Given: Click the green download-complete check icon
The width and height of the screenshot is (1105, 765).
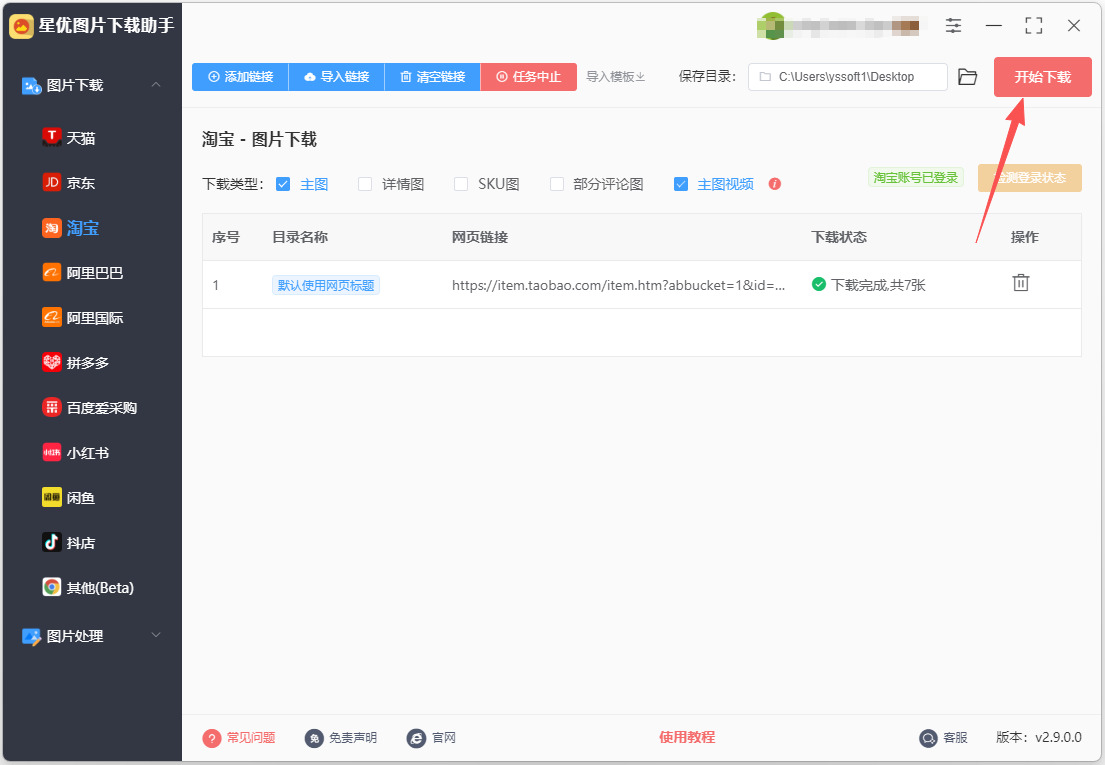Looking at the screenshot, I should point(818,285).
